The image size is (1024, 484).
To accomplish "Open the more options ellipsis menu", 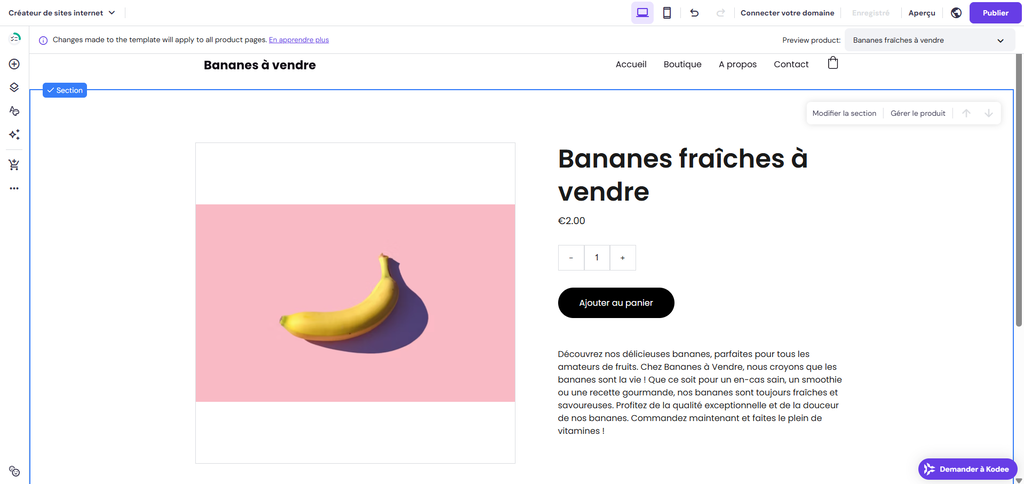I will point(14,188).
